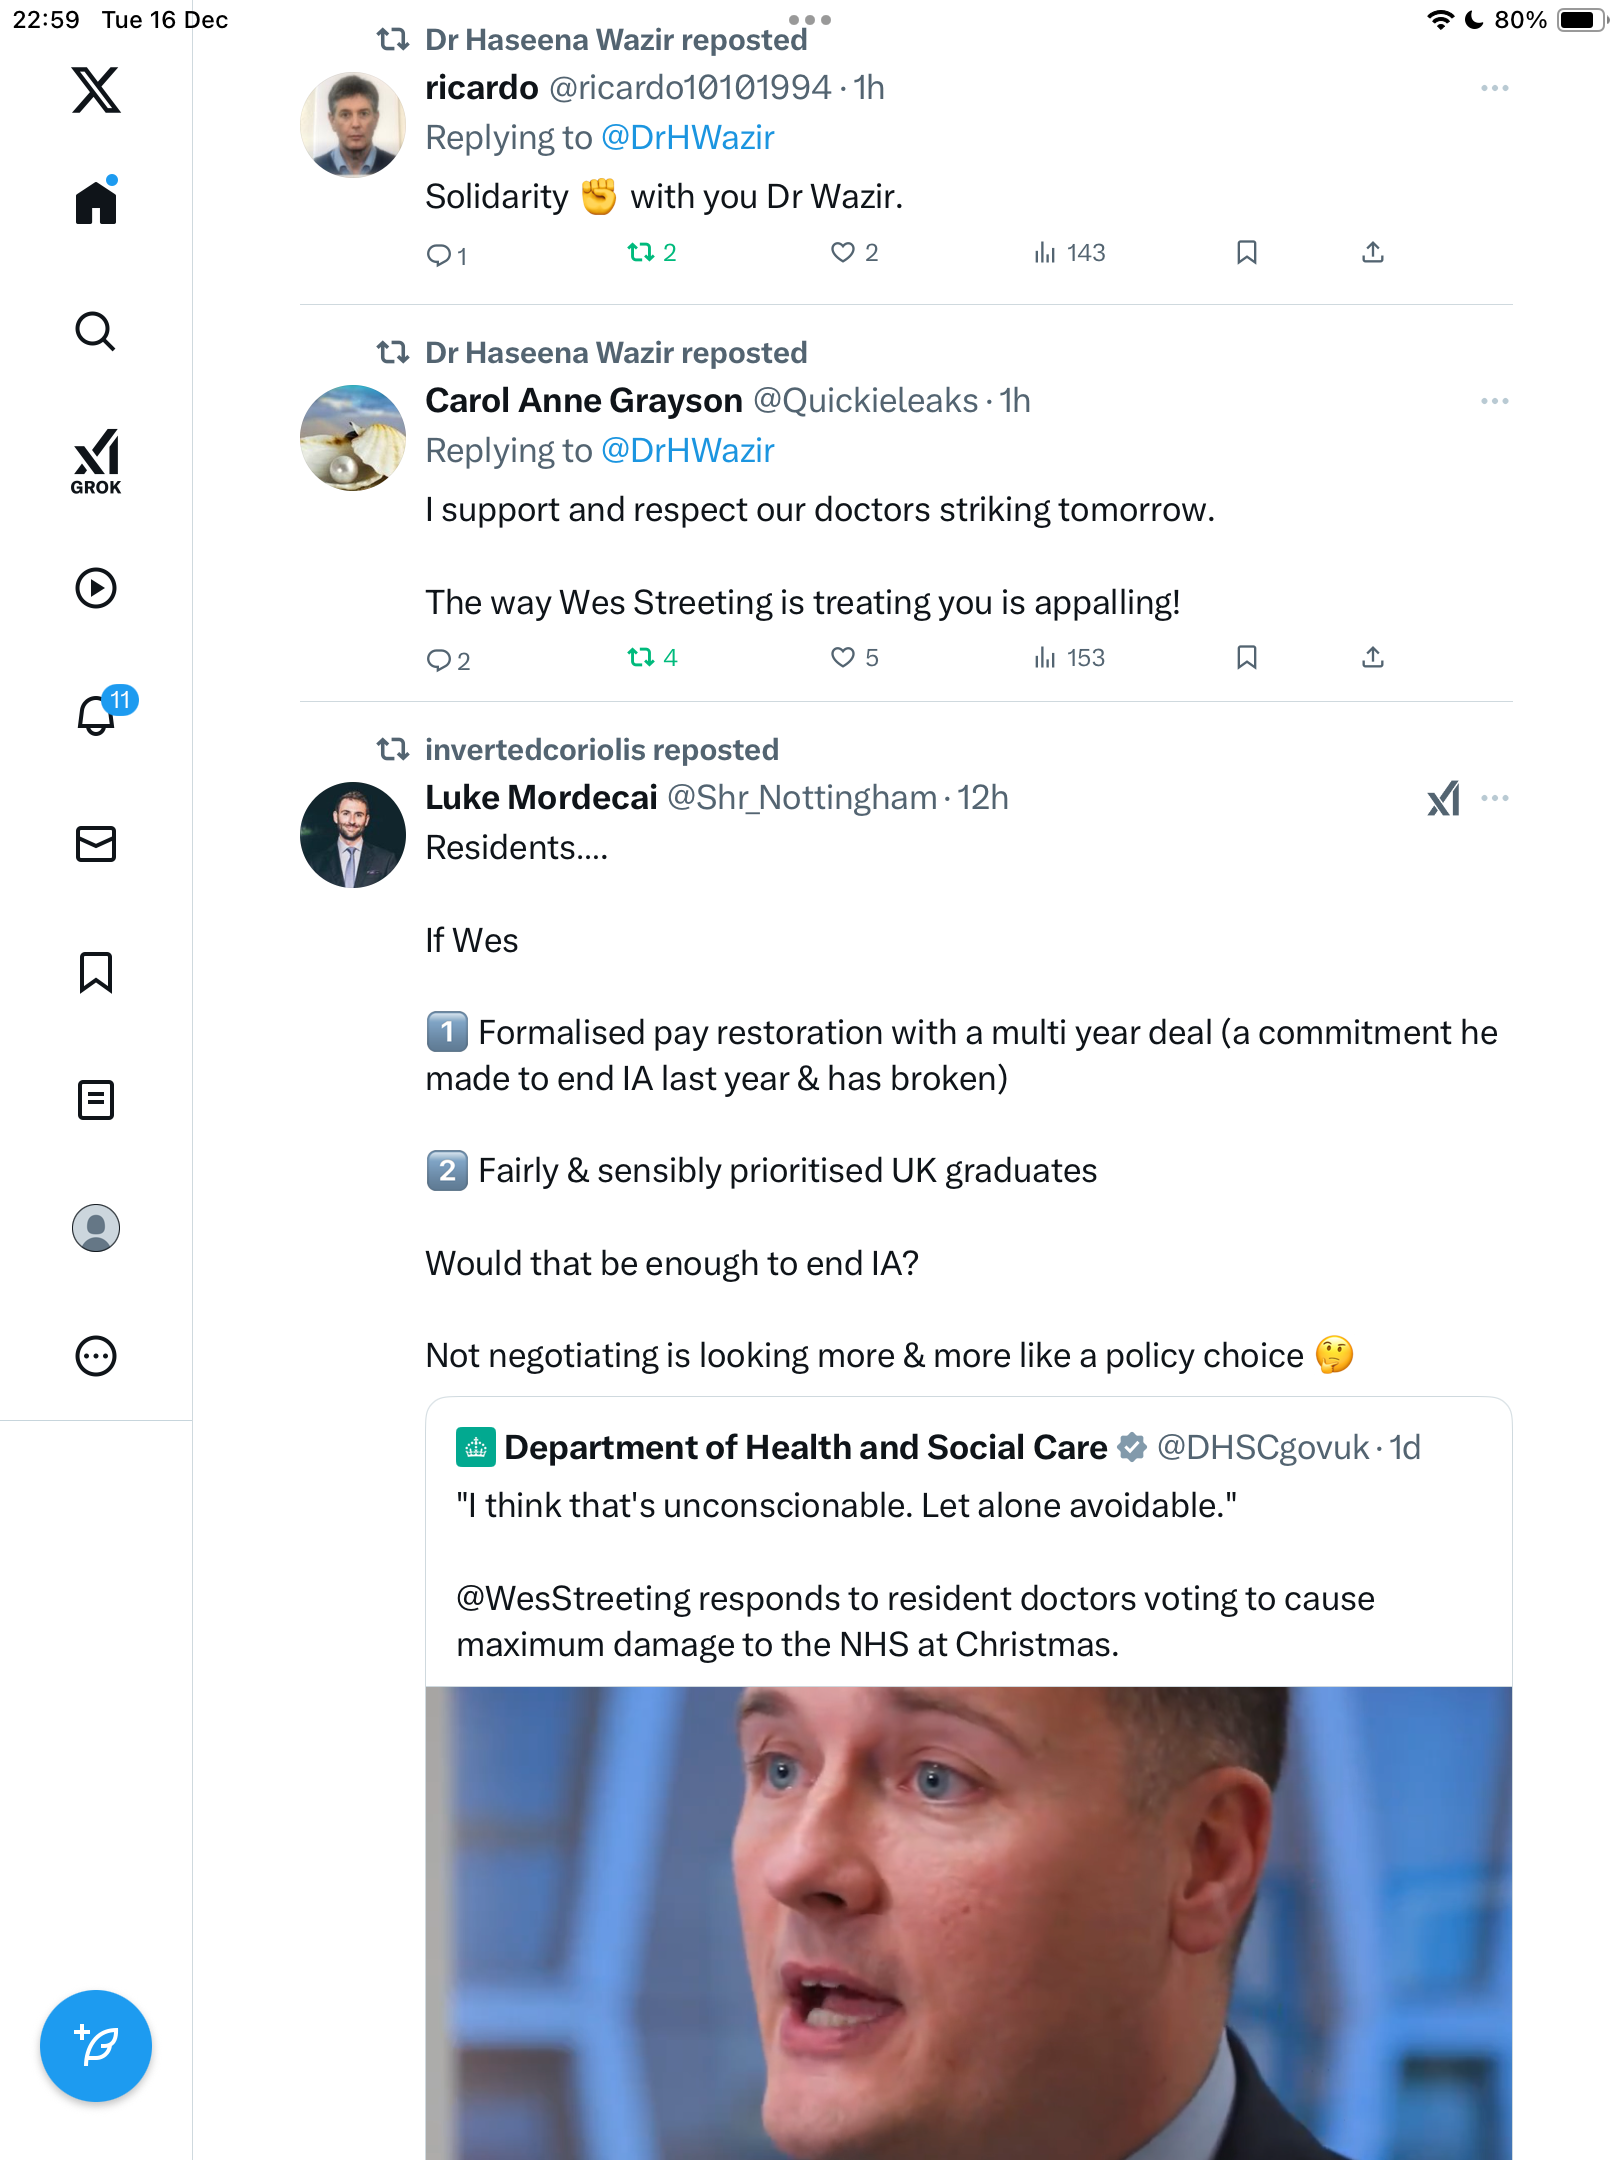Open sidebar Bookmarks tab
1620x2160 pixels.
point(96,972)
